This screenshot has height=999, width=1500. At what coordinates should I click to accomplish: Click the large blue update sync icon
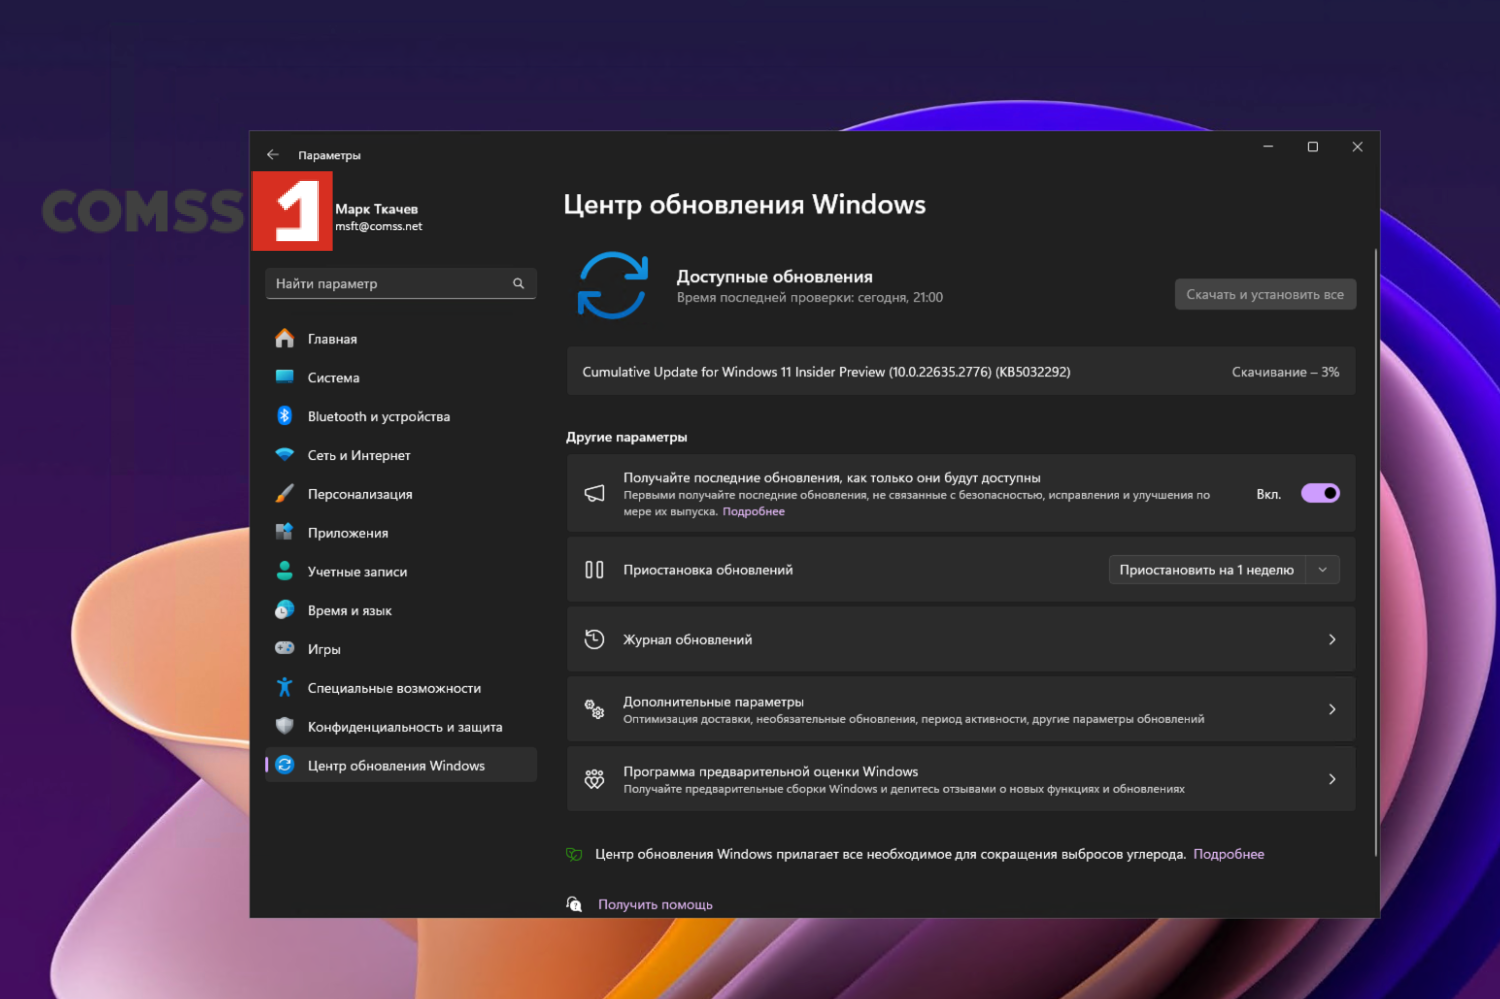(613, 285)
